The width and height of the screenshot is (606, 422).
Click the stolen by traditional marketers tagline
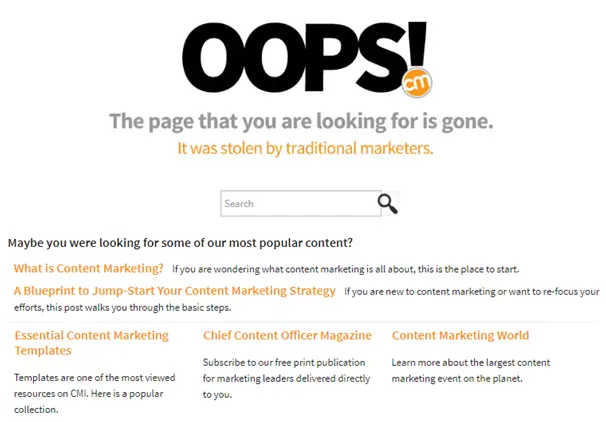coord(305,148)
